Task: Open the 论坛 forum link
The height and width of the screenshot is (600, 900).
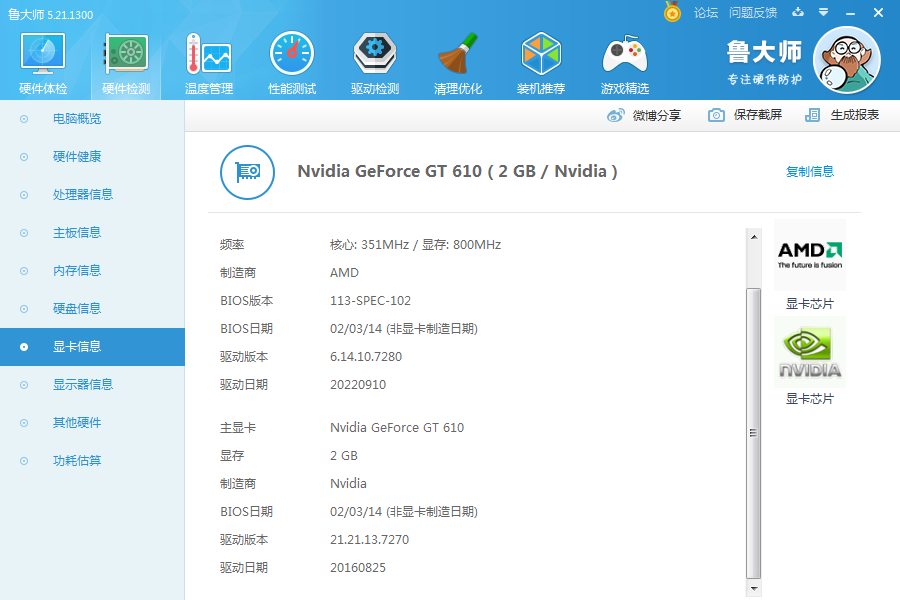Action: click(x=706, y=13)
